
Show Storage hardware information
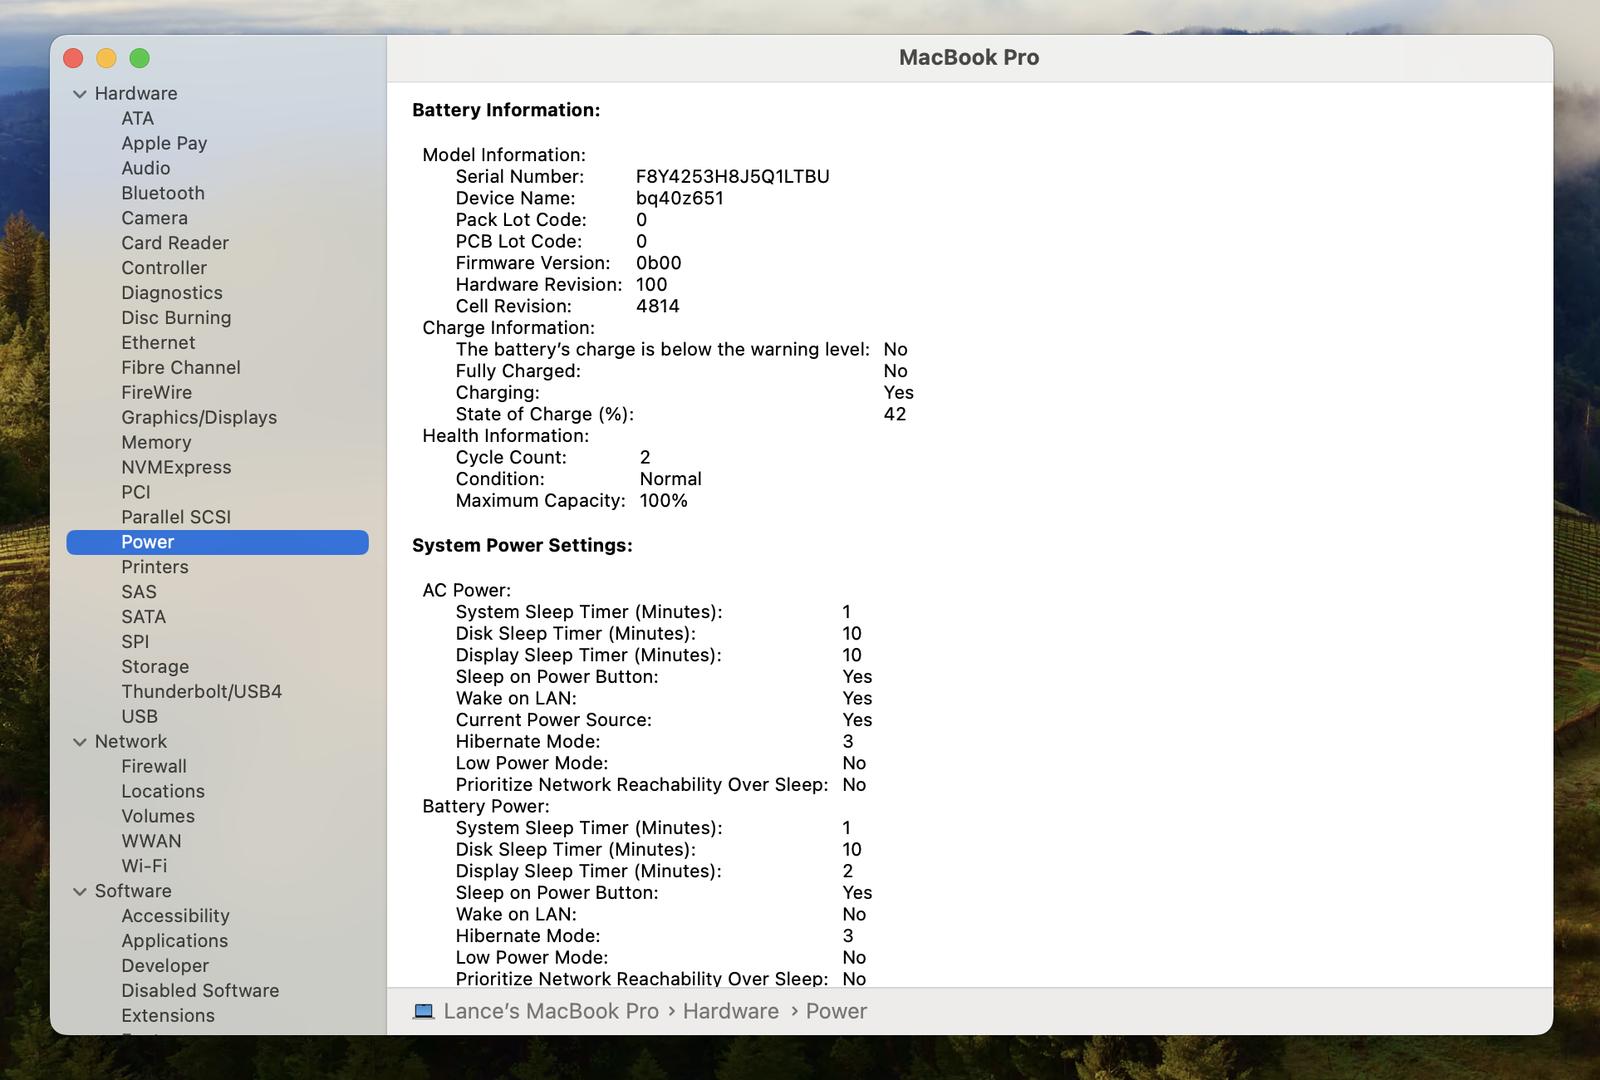pyautogui.click(x=155, y=666)
